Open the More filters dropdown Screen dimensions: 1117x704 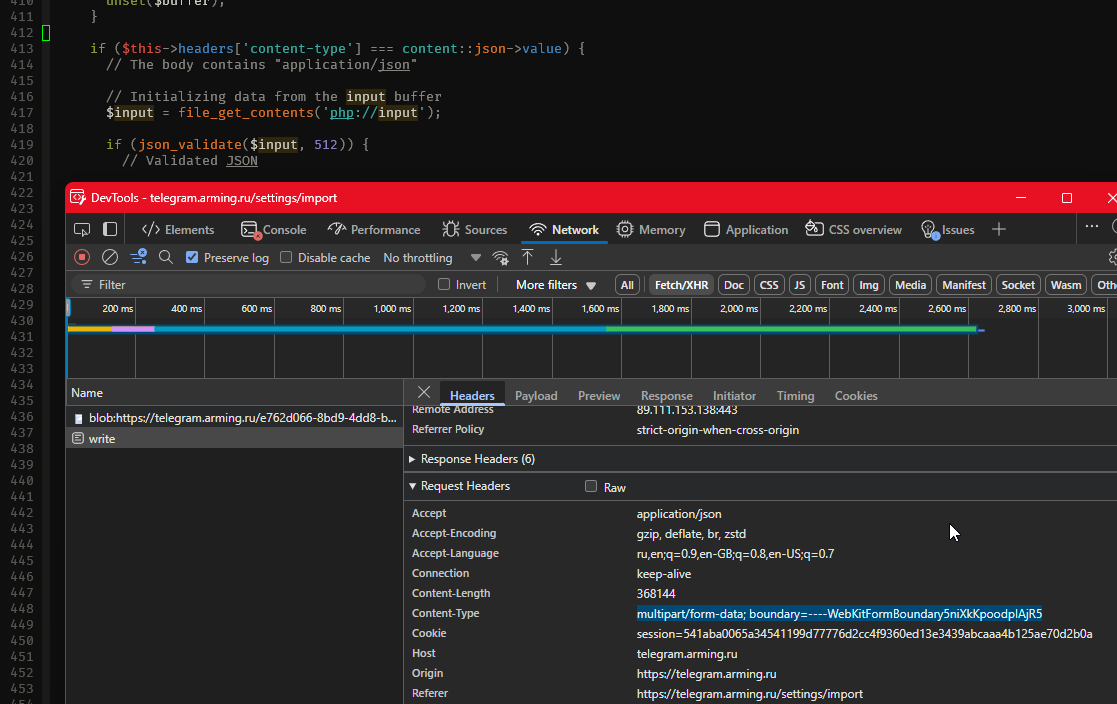coord(555,285)
